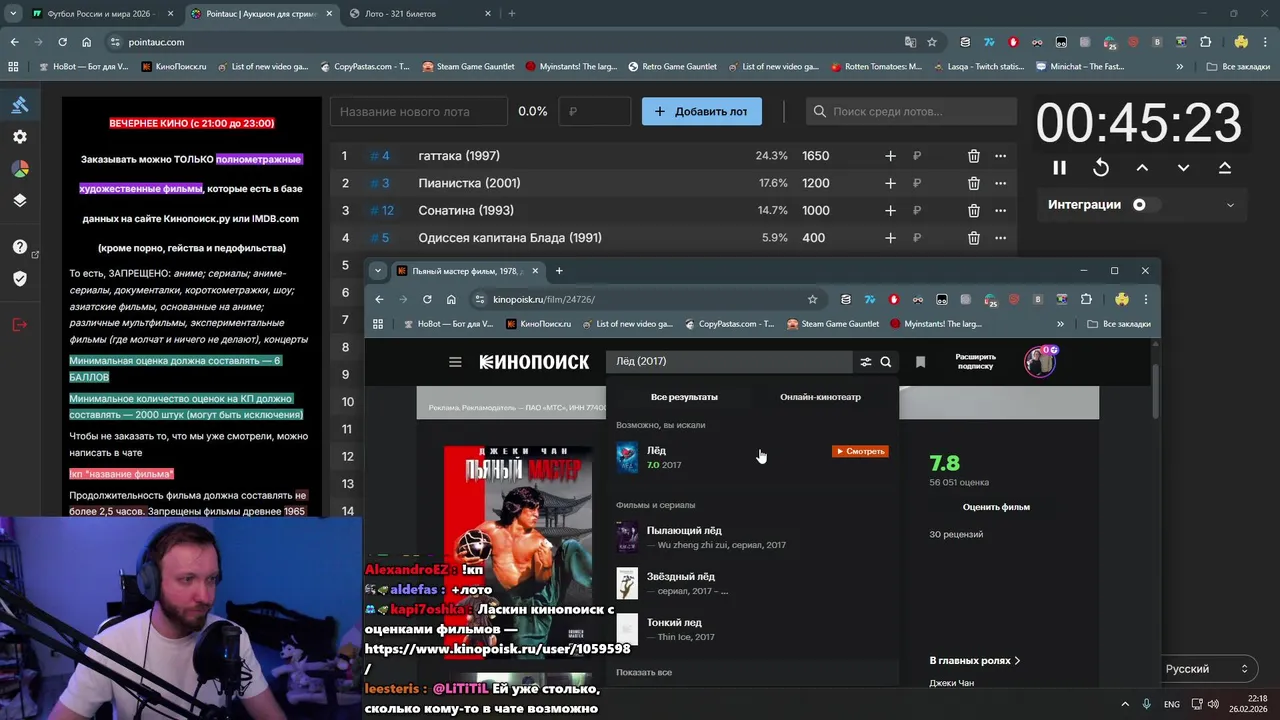The height and width of the screenshot is (720, 1280).
Task: Open Kinopoisk search filter sliders icon
Action: (865, 362)
